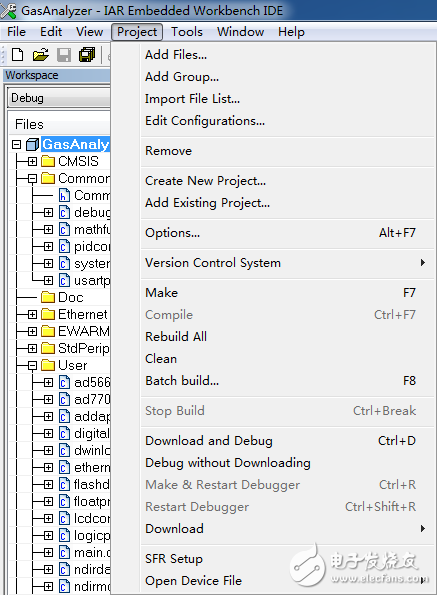Click the header file icon under Common
The width and height of the screenshot is (437, 595).
click(64, 195)
